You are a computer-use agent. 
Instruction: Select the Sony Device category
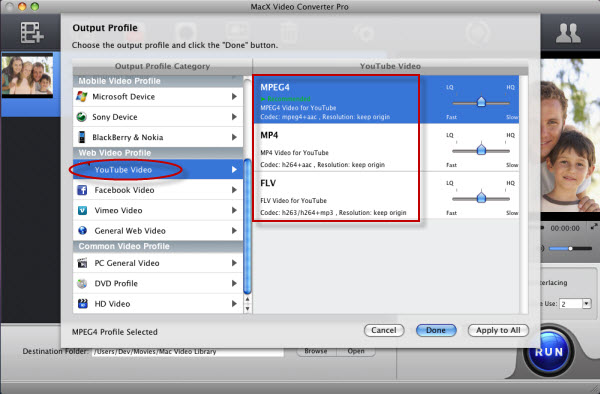(x=158, y=117)
